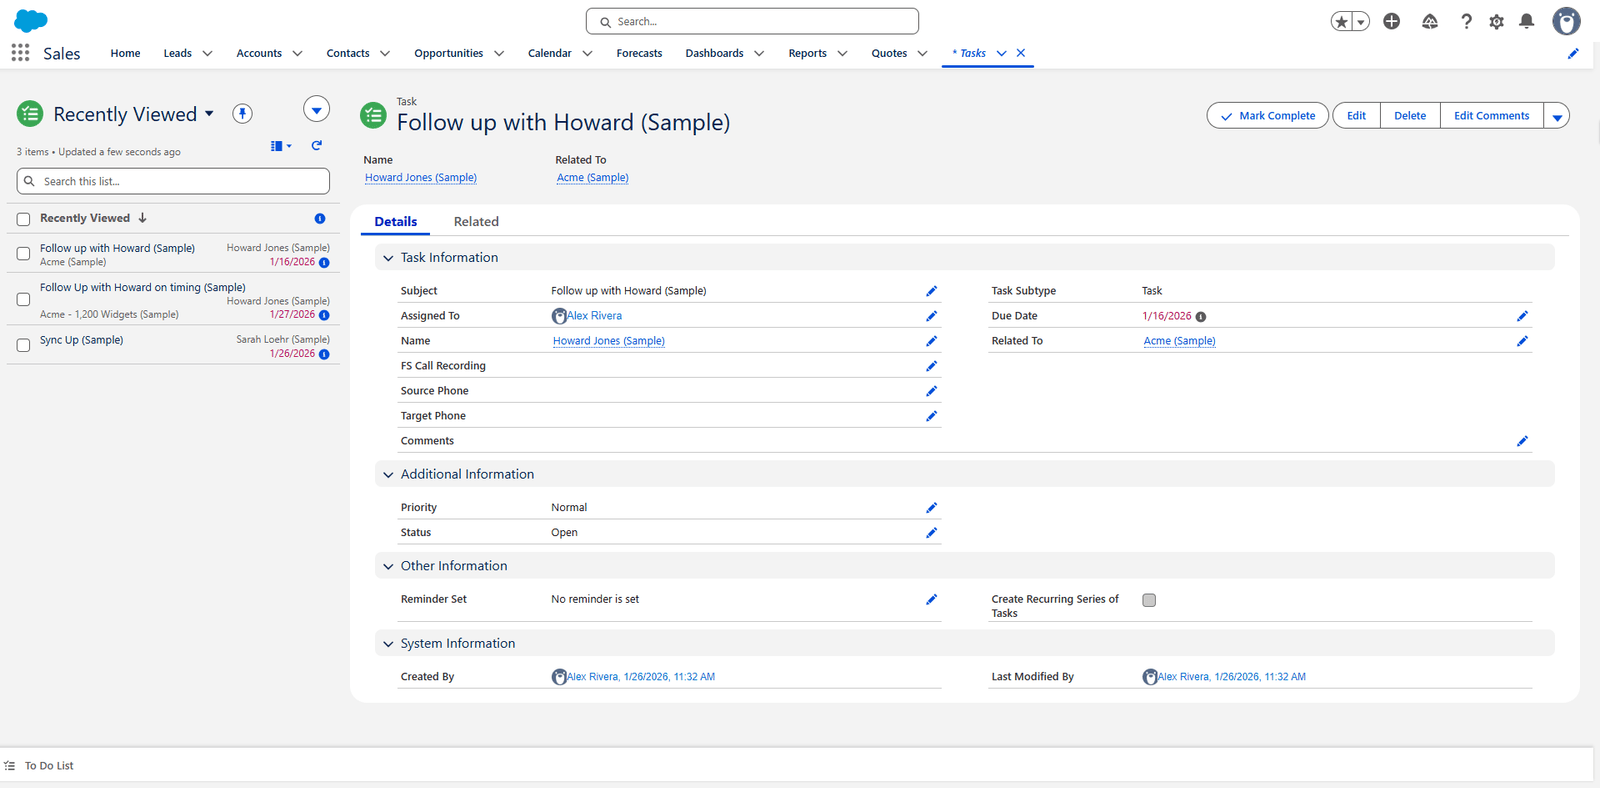The width and height of the screenshot is (1600, 788).
Task: Open the Recently Viewed list view dropdown
Action: [209, 114]
